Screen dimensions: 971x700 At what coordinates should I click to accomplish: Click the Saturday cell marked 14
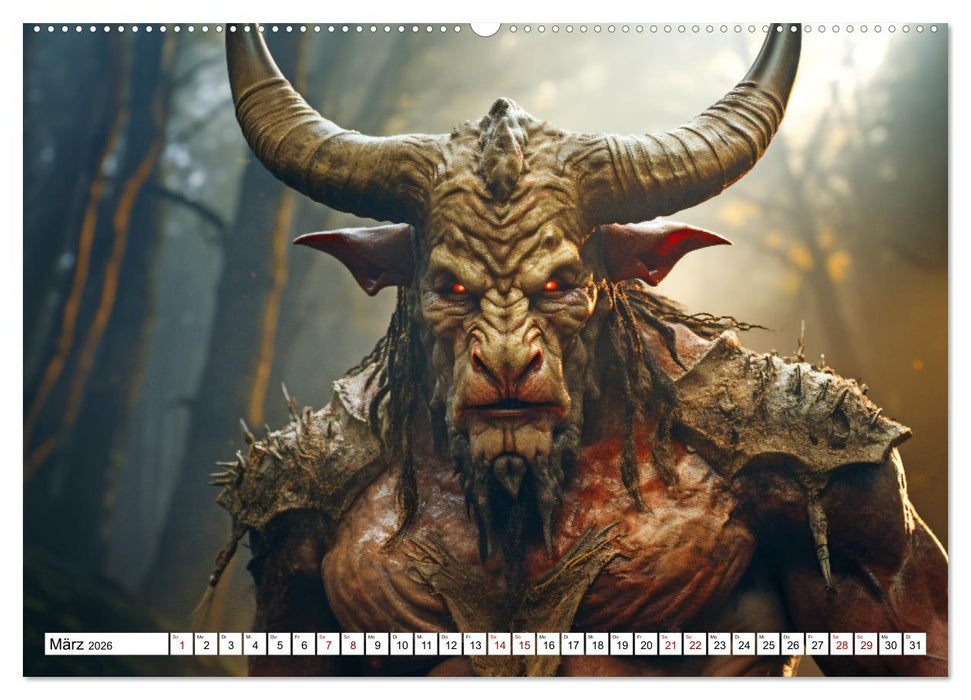pyautogui.click(x=498, y=645)
